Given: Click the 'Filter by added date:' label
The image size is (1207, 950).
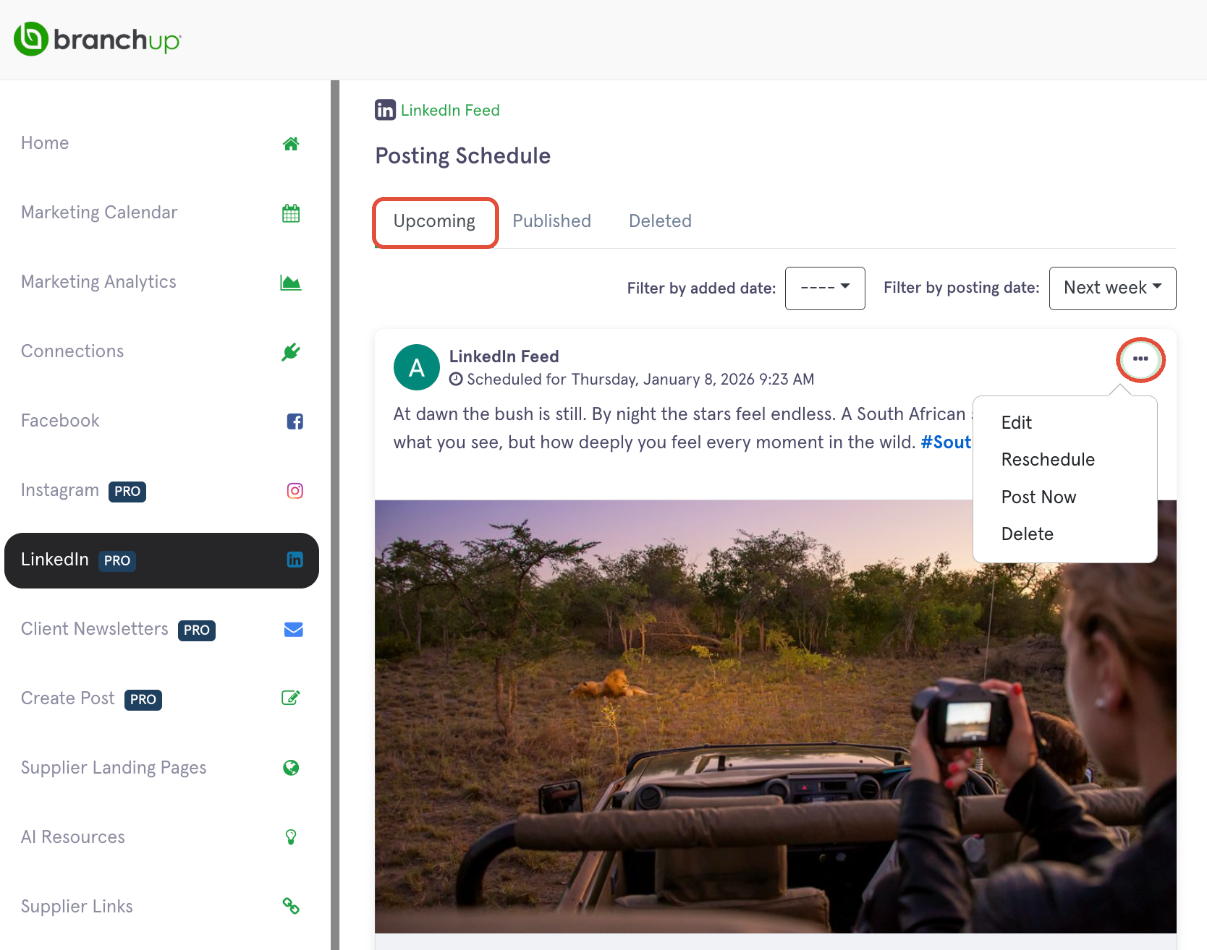Looking at the screenshot, I should (701, 288).
